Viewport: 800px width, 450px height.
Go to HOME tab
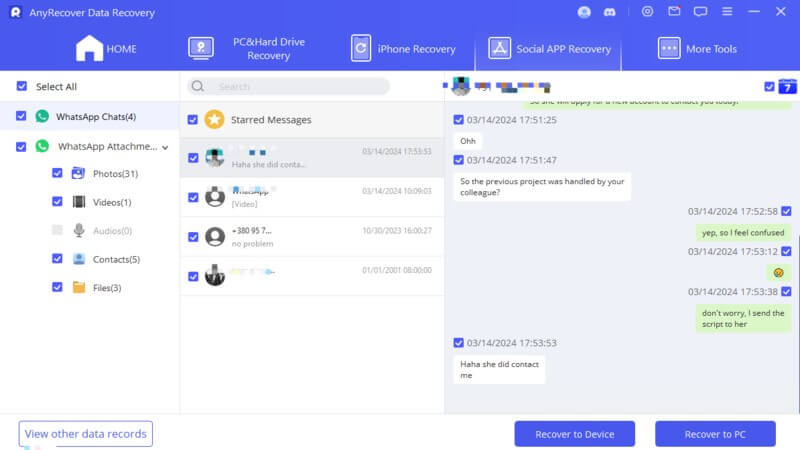pos(106,48)
